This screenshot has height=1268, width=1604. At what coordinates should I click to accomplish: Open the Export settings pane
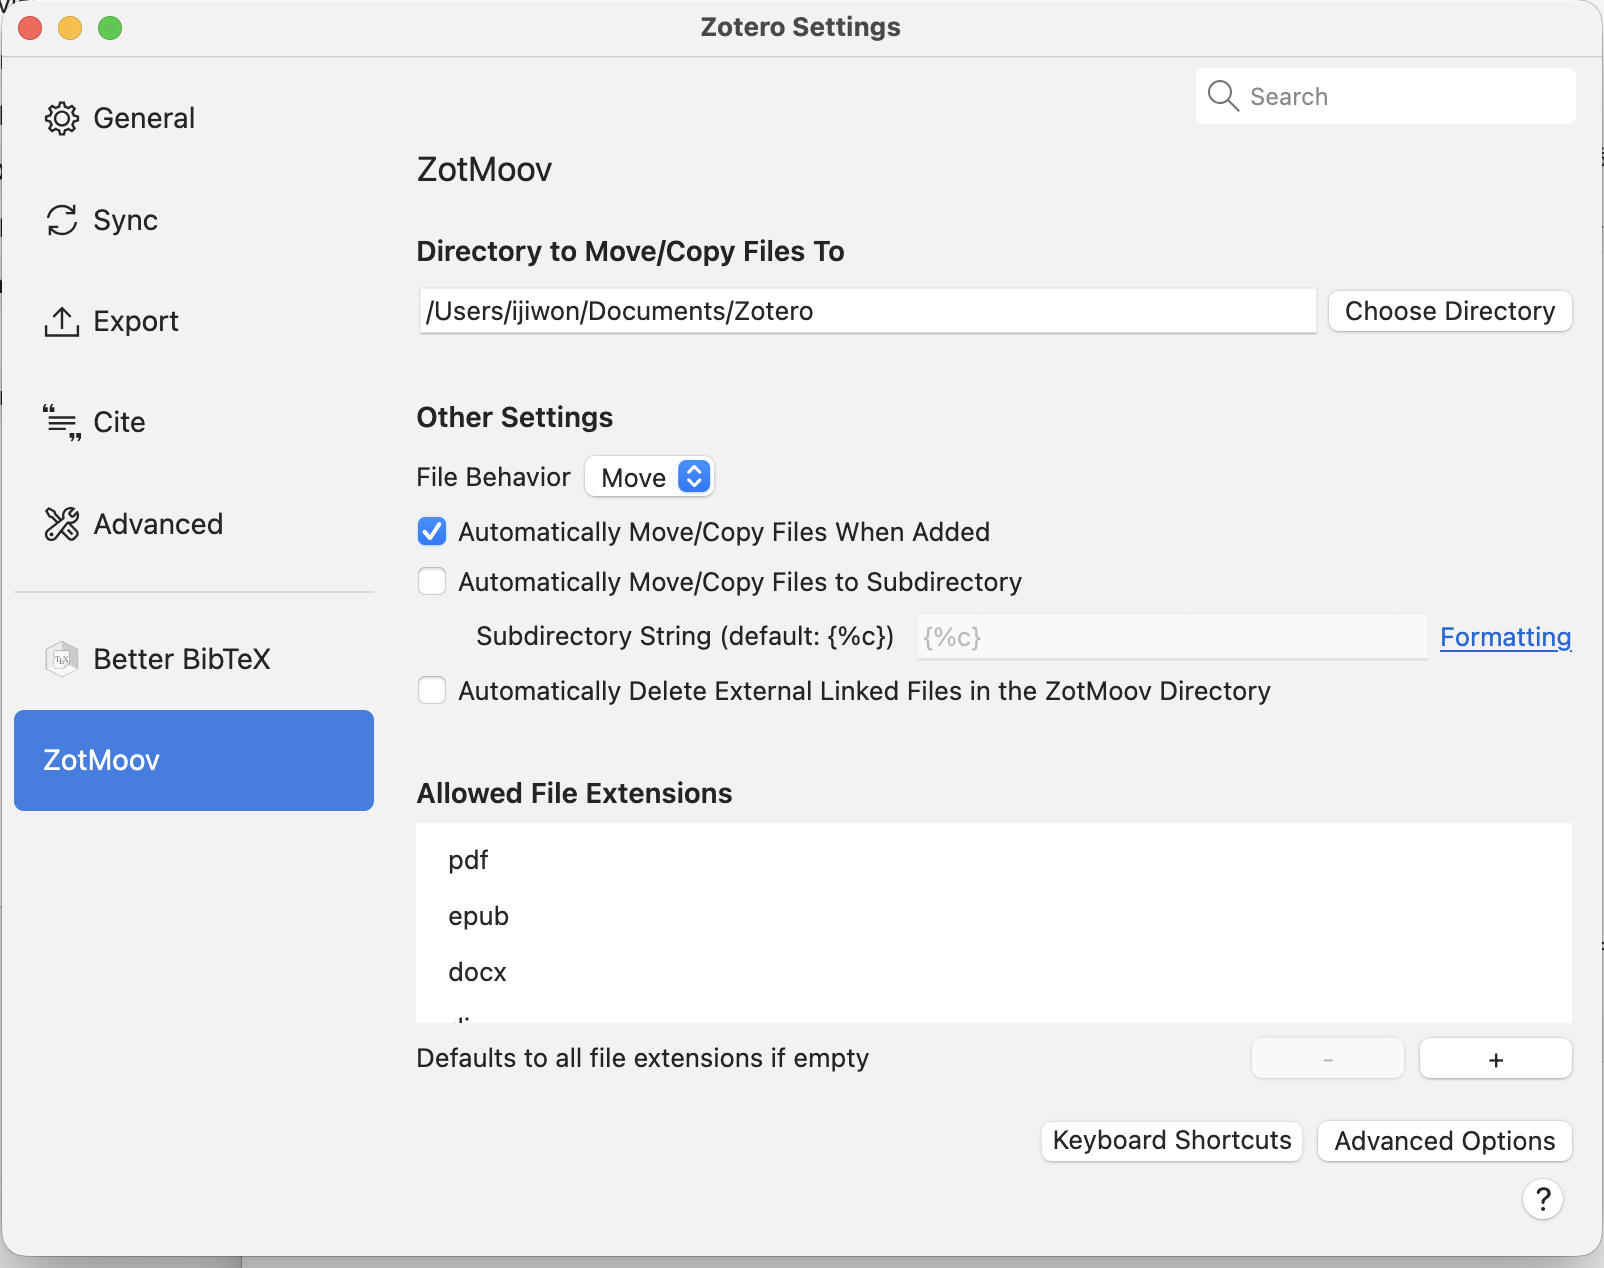tap(194, 321)
